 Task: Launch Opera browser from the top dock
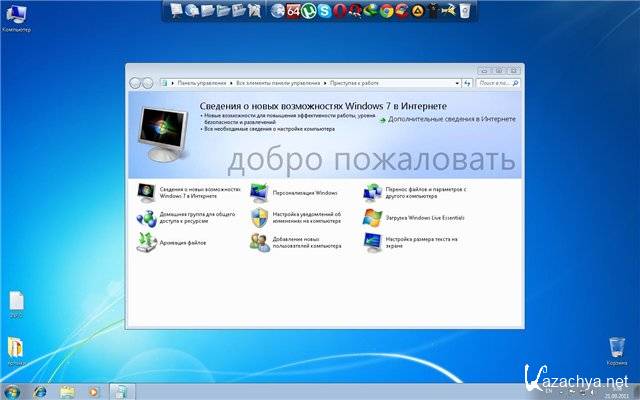[341, 11]
